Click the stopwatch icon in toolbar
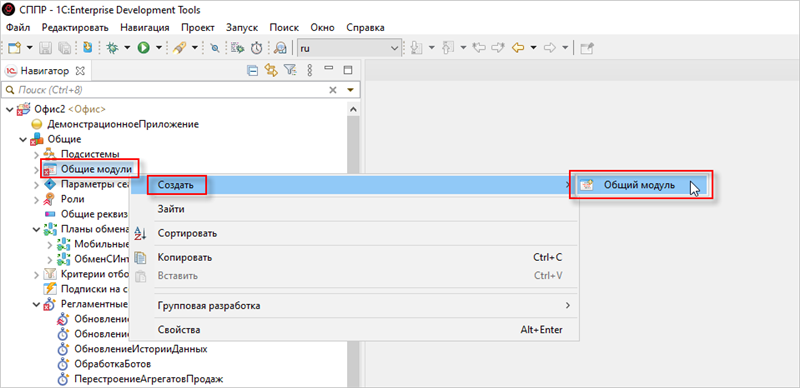Viewport: 800px width, 388px height. coord(256,48)
